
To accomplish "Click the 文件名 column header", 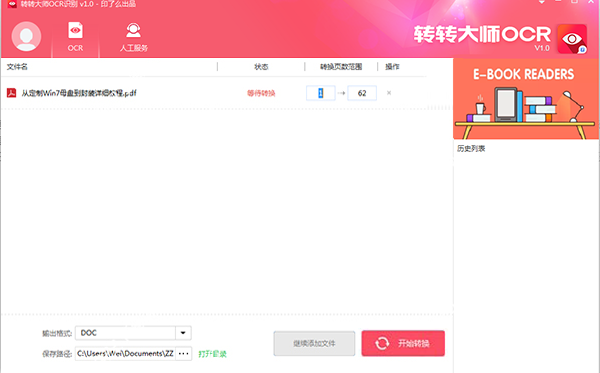I will pos(17,67).
